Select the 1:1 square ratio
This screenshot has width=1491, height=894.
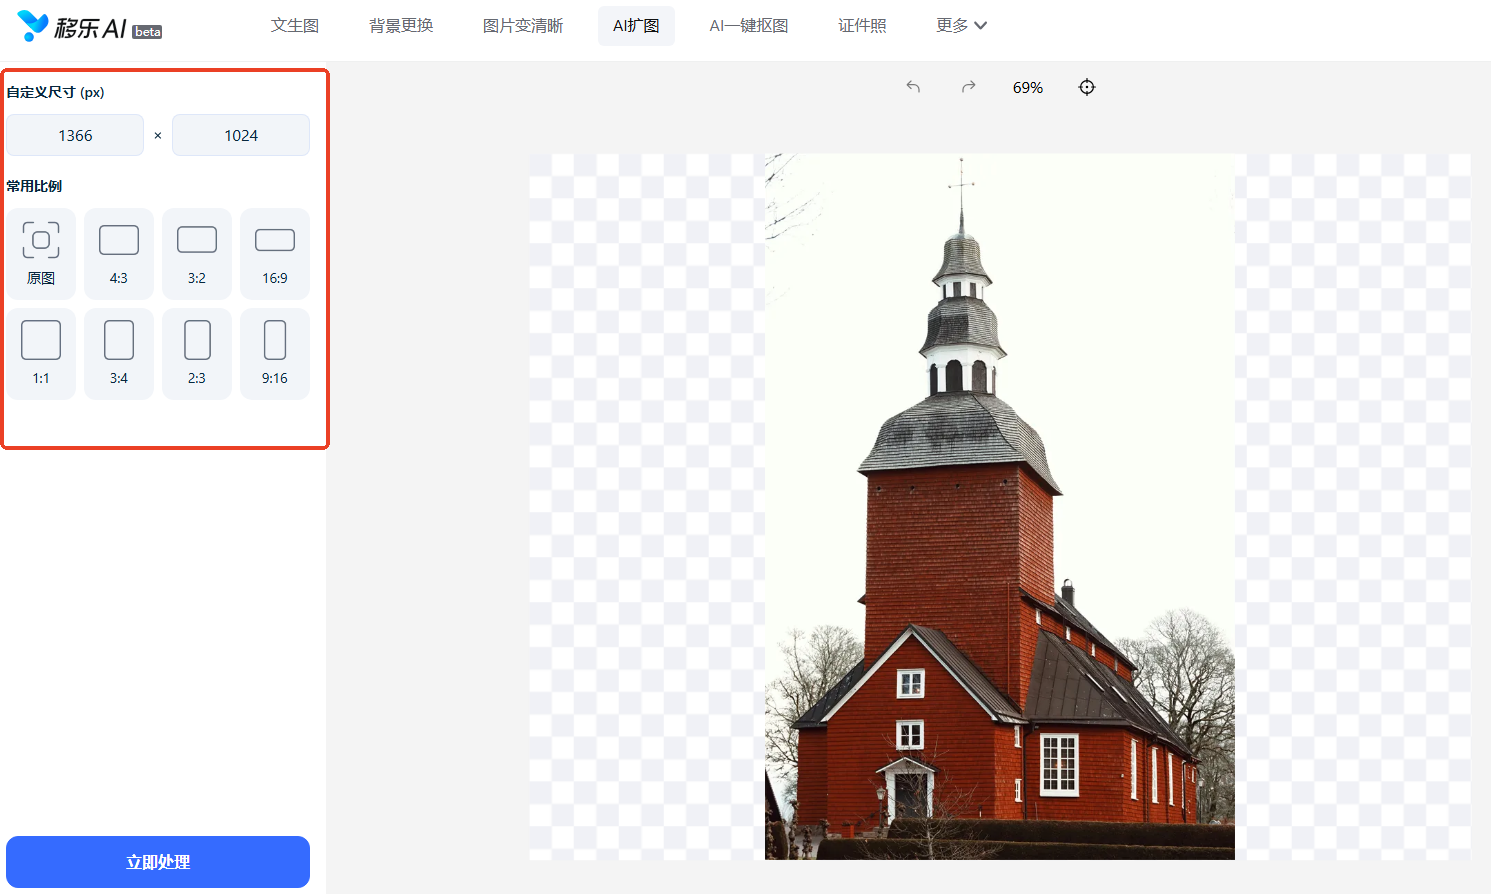click(x=41, y=354)
